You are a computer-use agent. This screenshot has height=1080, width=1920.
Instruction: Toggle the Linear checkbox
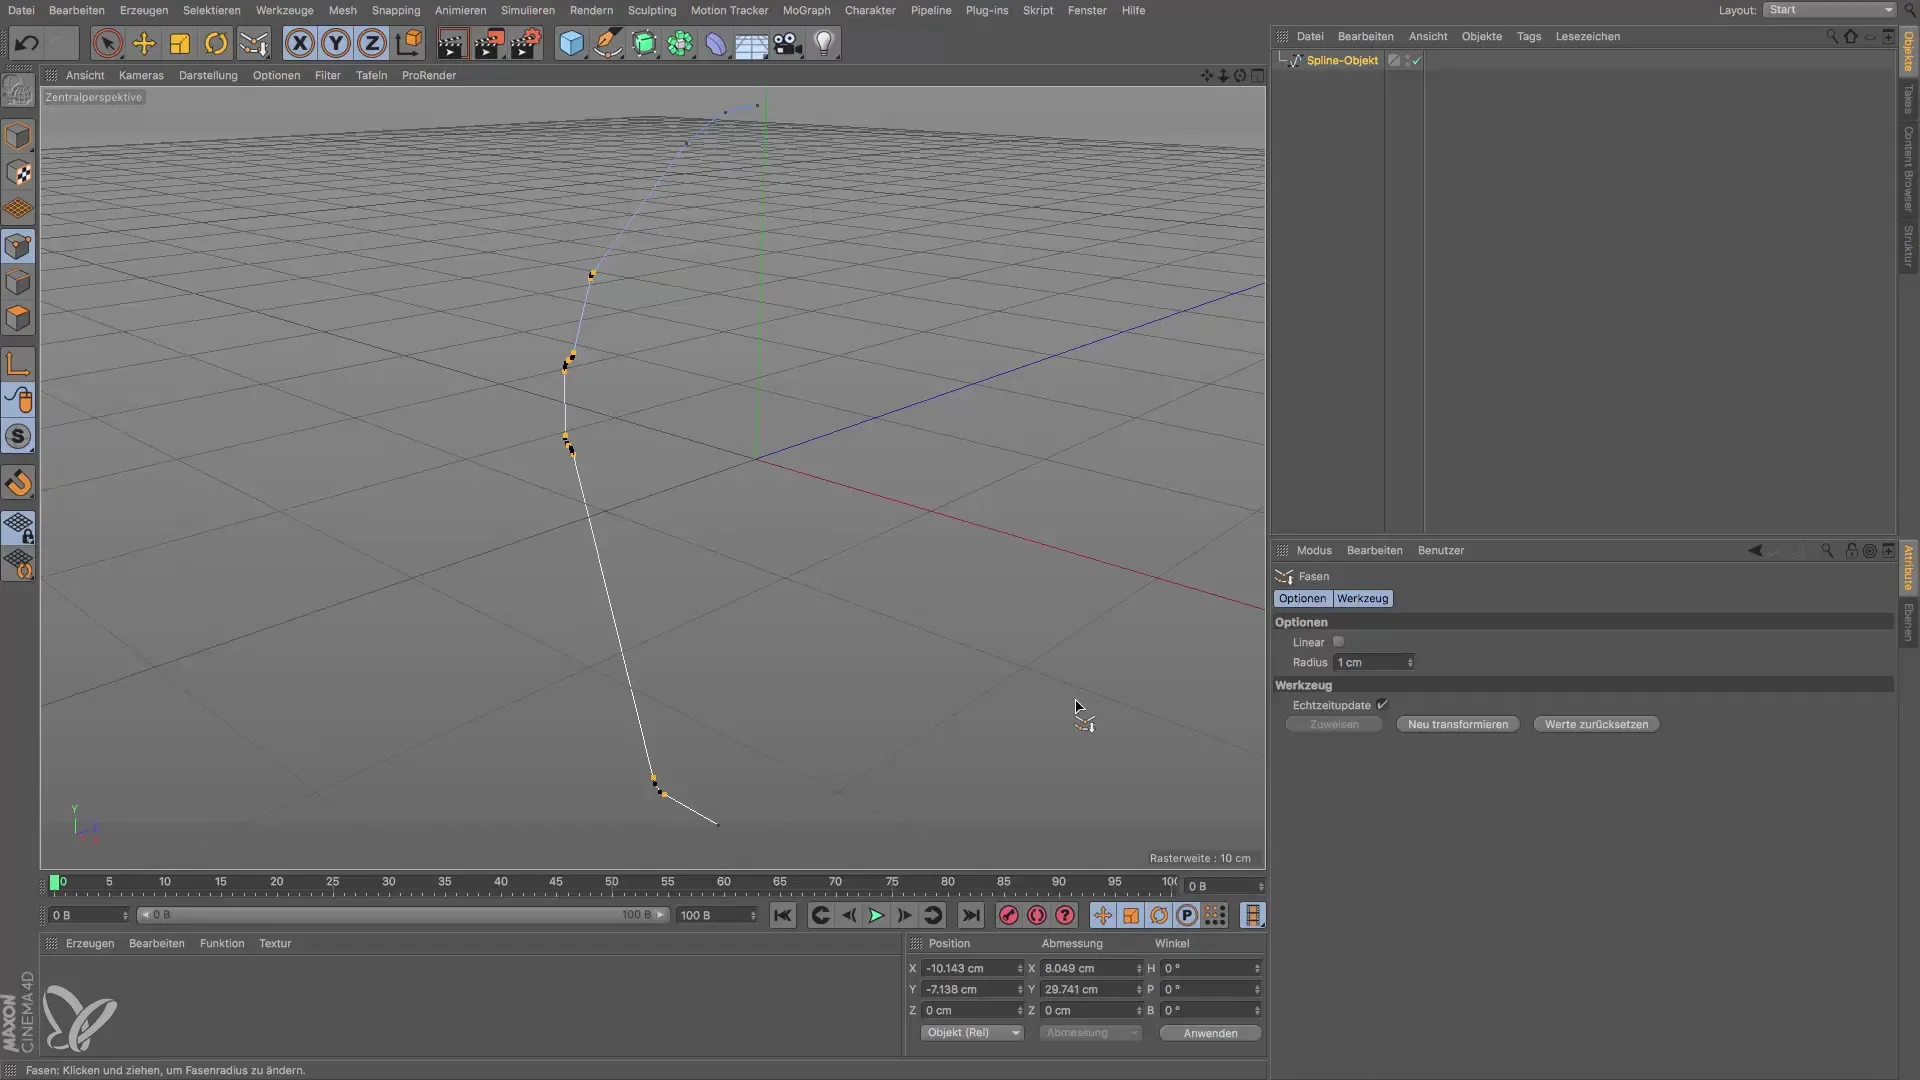[x=1338, y=642]
